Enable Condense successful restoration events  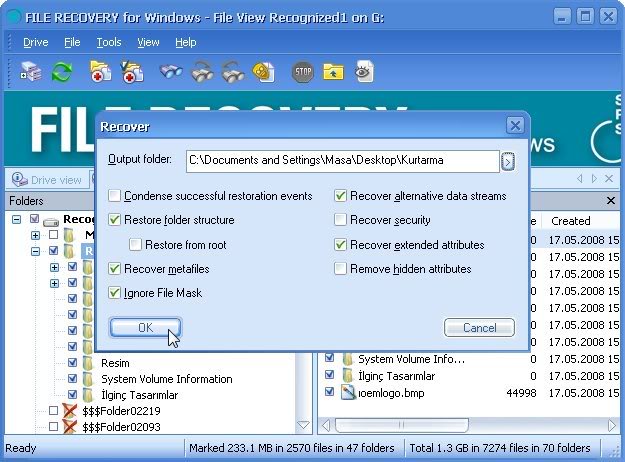(x=114, y=196)
